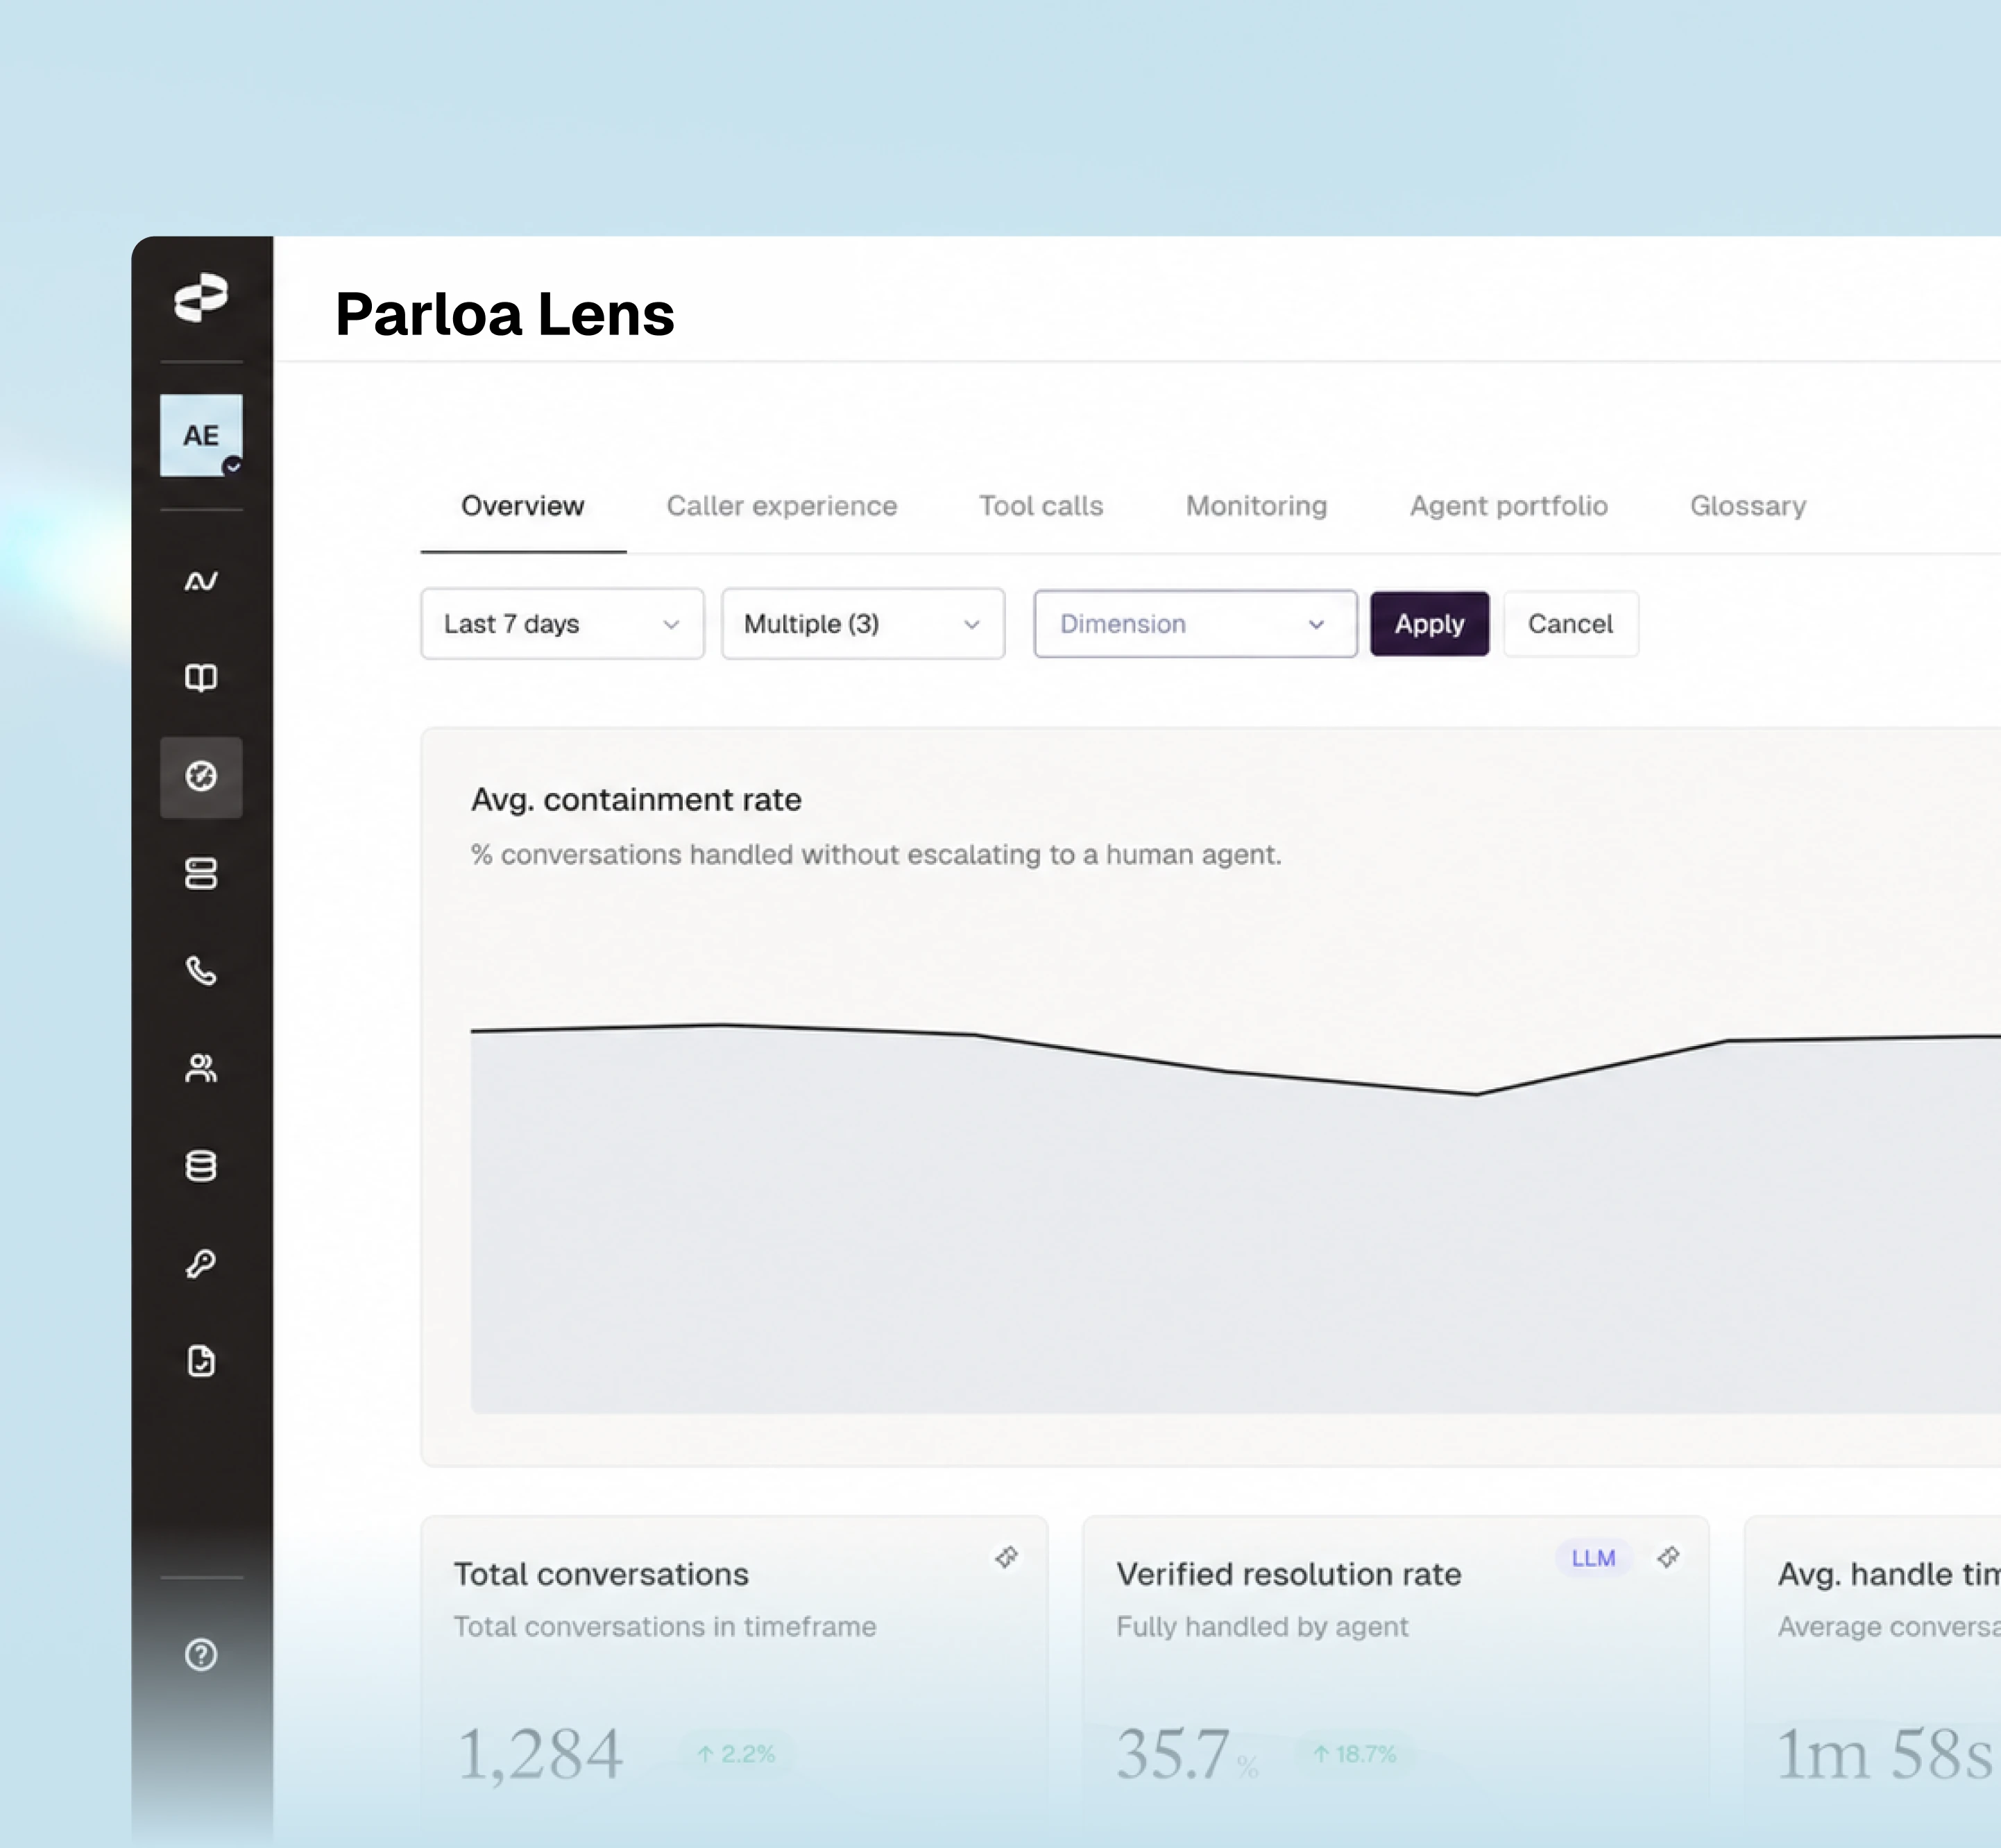Click the Total conversations card title
The image size is (2001, 1848).
[601, 1574]
